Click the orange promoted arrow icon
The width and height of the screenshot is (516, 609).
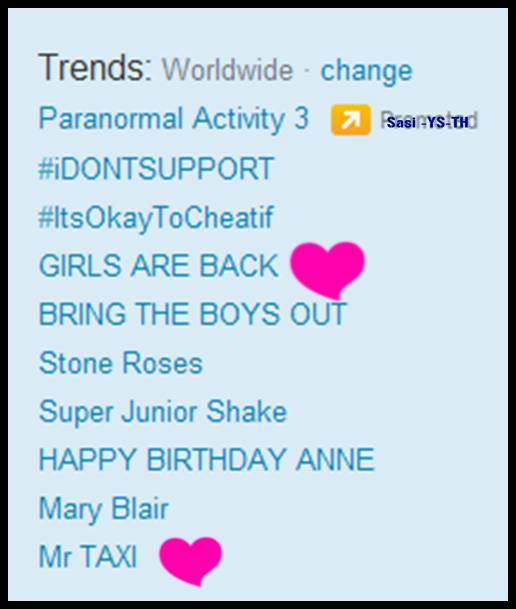[x=350, y=120]
